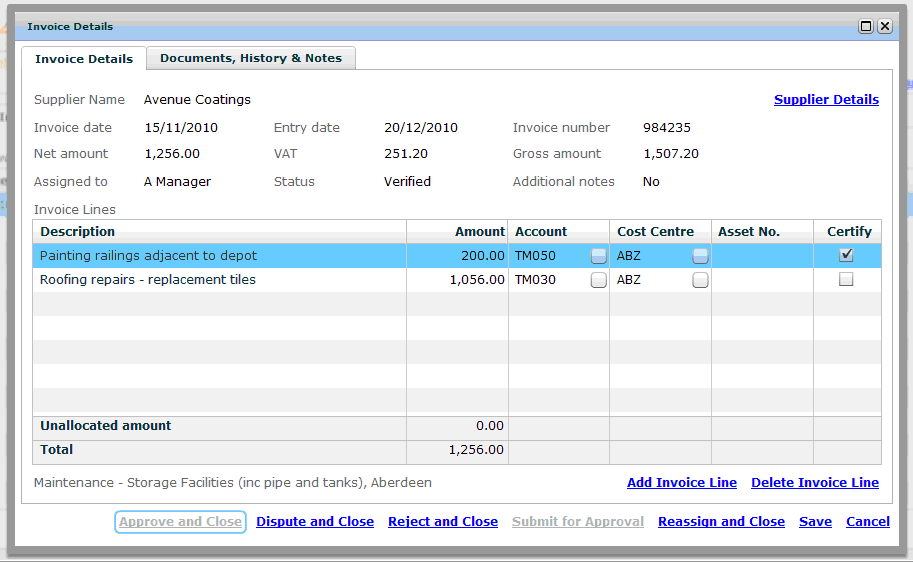Open cost centre lookup on Painting railings row
Image resolution: width=913 pixels, height=563 pixels.
click(x=700, y=256)
